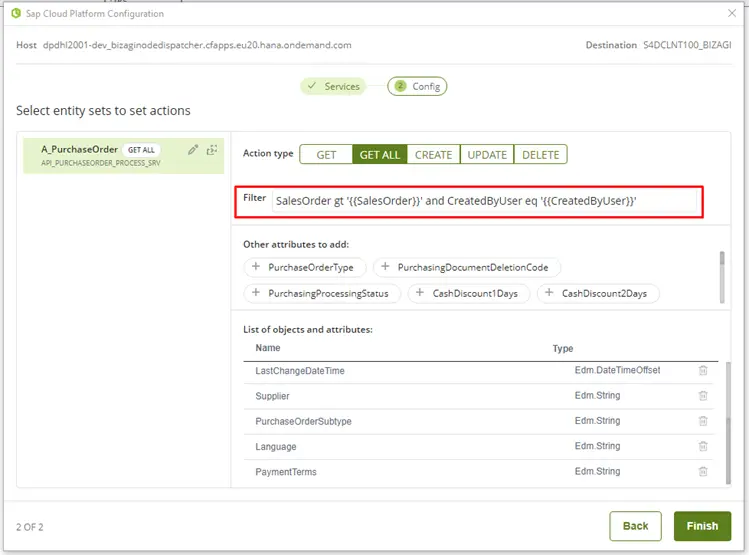Select the GET action type
The width and height of the screenshot is (749, 555).
[x=326, y=155]
